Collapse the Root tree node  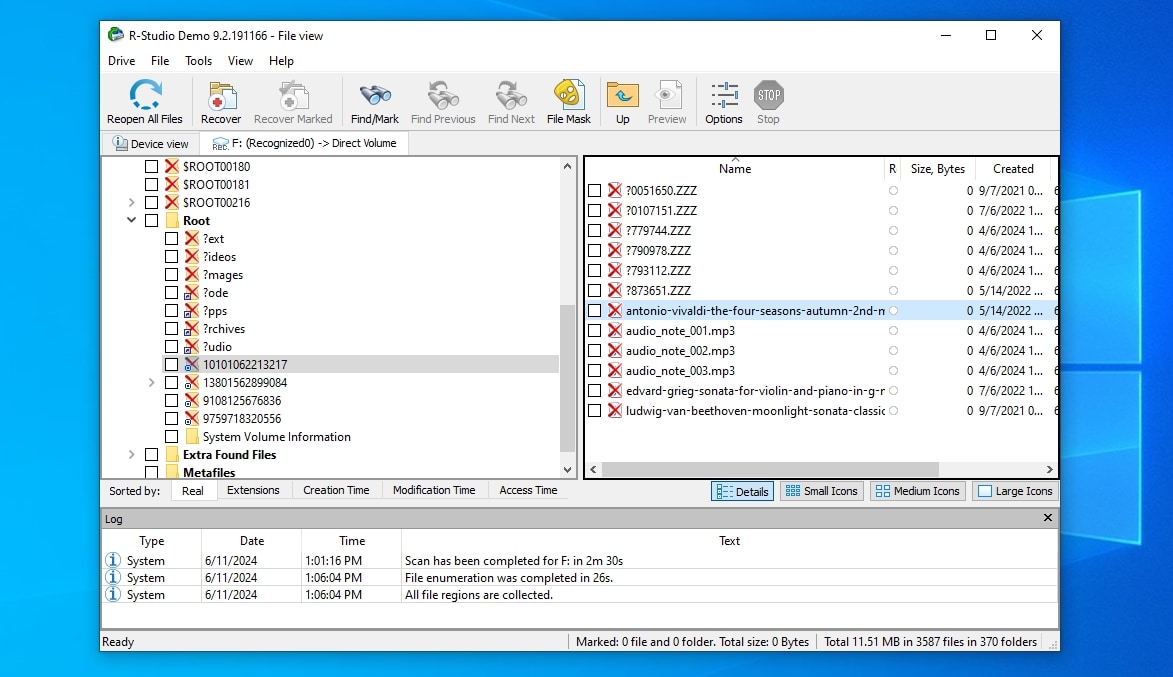click(132, 221)
